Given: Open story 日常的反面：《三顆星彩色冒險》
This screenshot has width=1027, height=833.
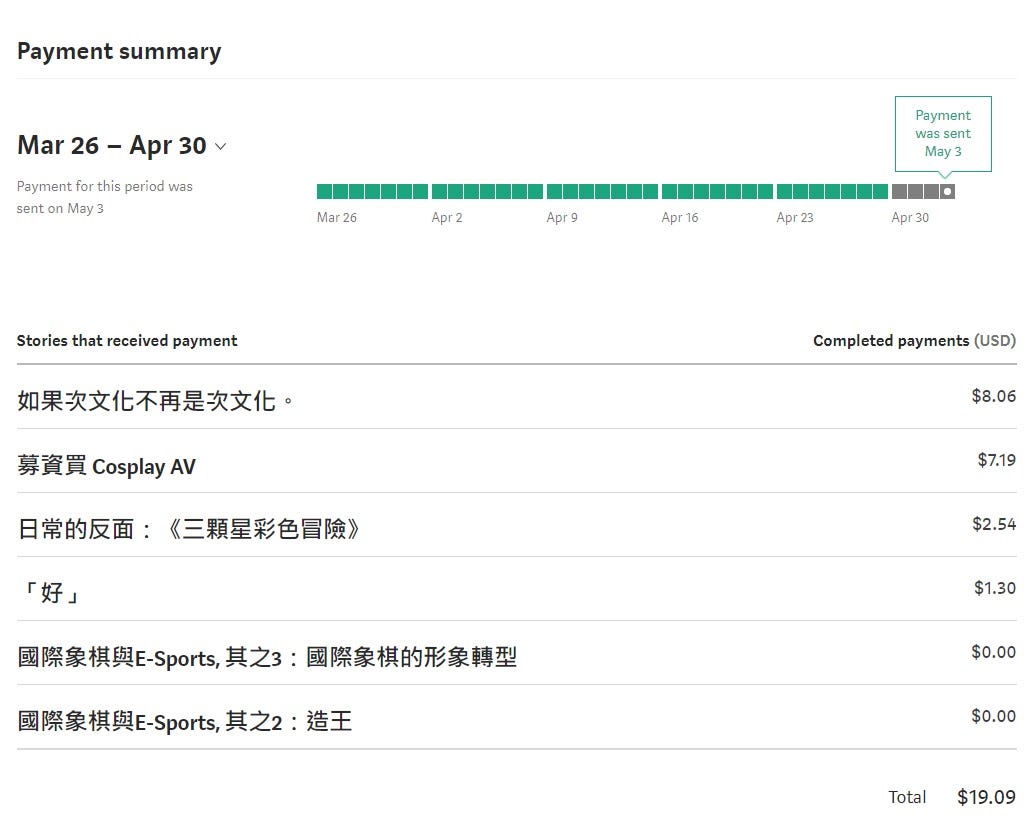Looking at the screenshot, I should click(189, 529).
